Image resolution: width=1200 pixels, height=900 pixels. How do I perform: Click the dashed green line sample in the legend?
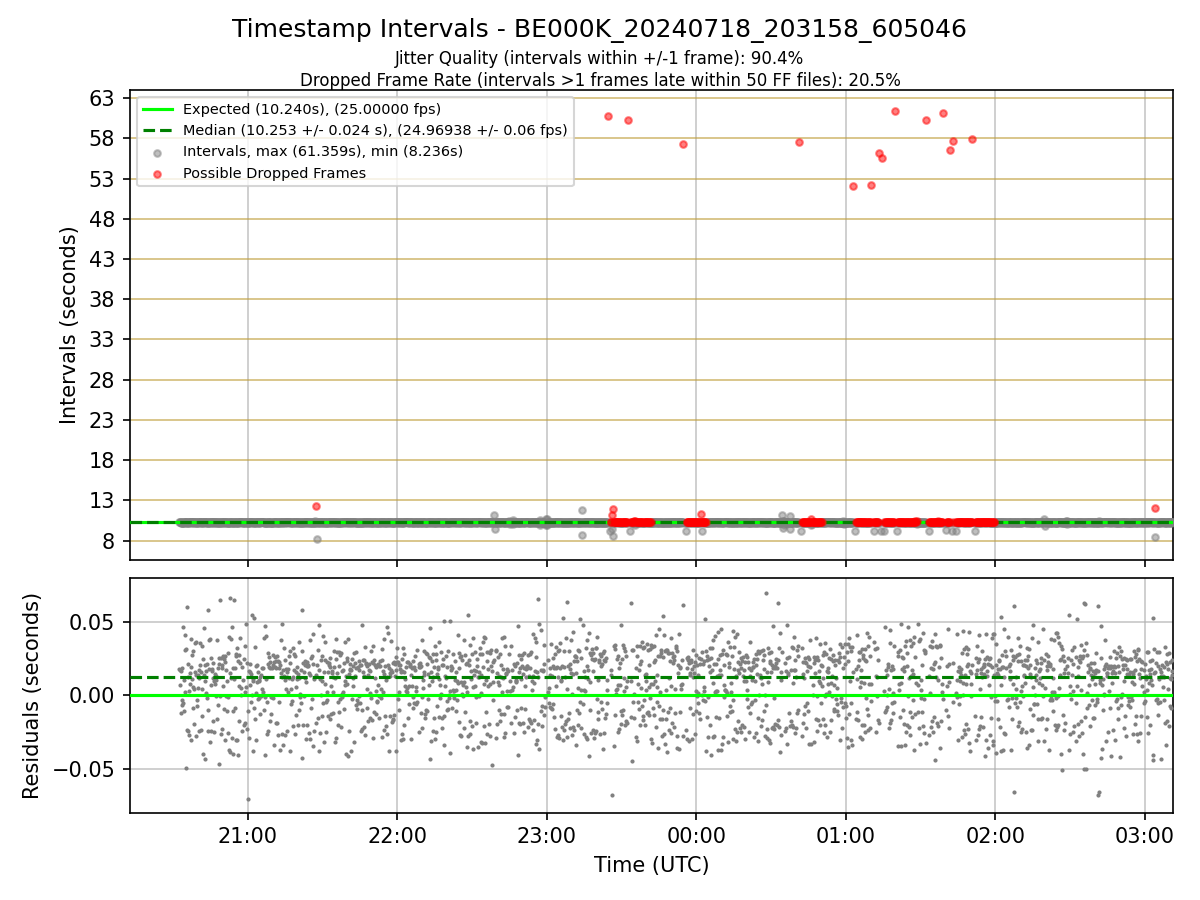pos(158,130)
